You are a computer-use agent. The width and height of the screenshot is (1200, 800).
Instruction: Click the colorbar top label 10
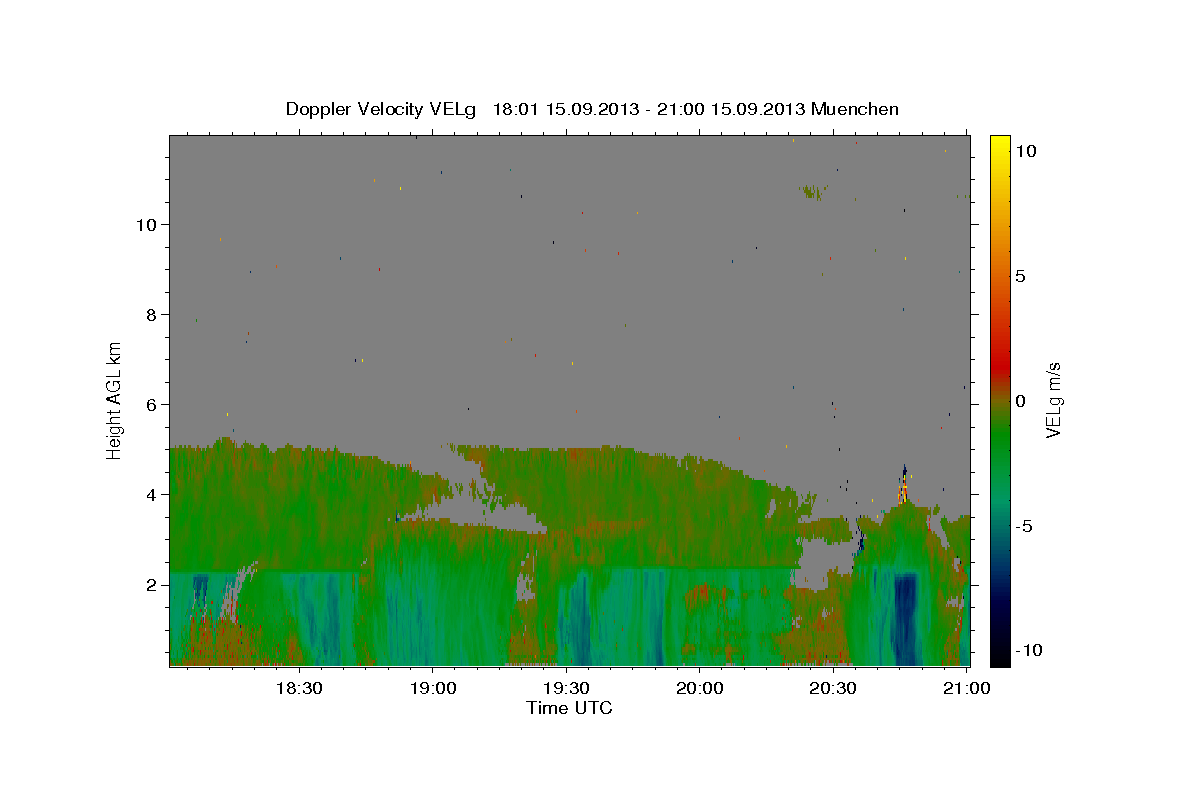pos(1025,151)
